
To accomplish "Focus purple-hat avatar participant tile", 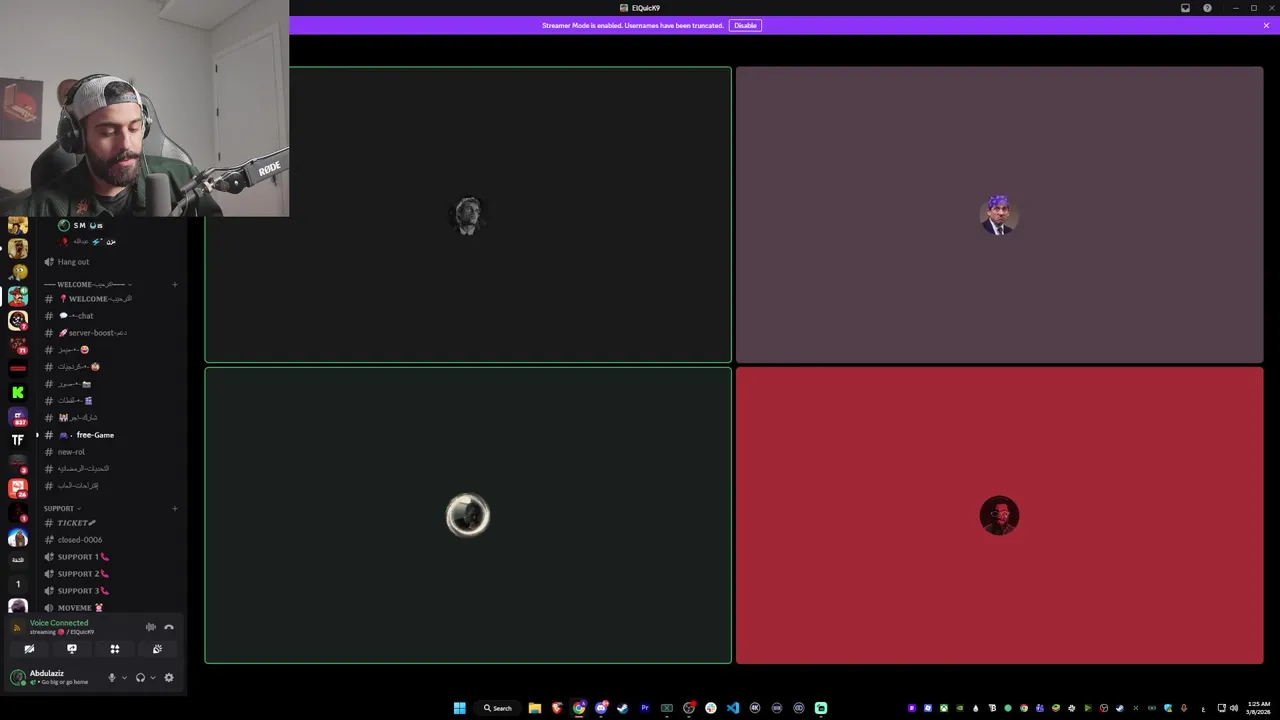I will tap(999, 215).
